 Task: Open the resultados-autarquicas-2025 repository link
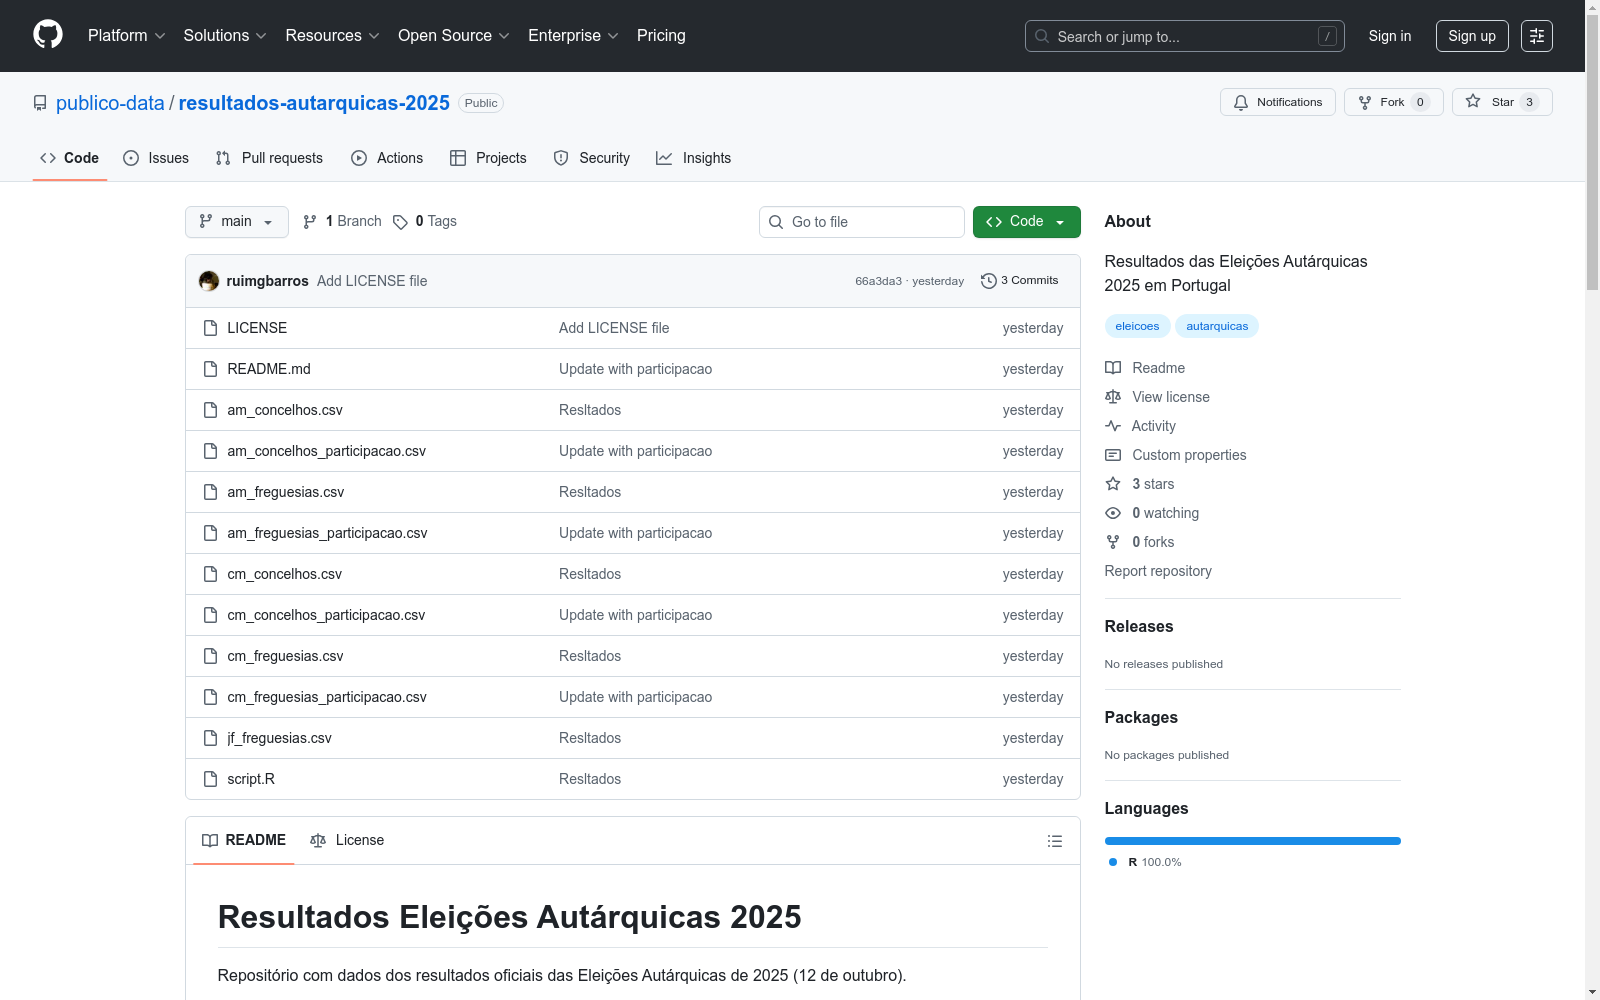pos(314,103)
